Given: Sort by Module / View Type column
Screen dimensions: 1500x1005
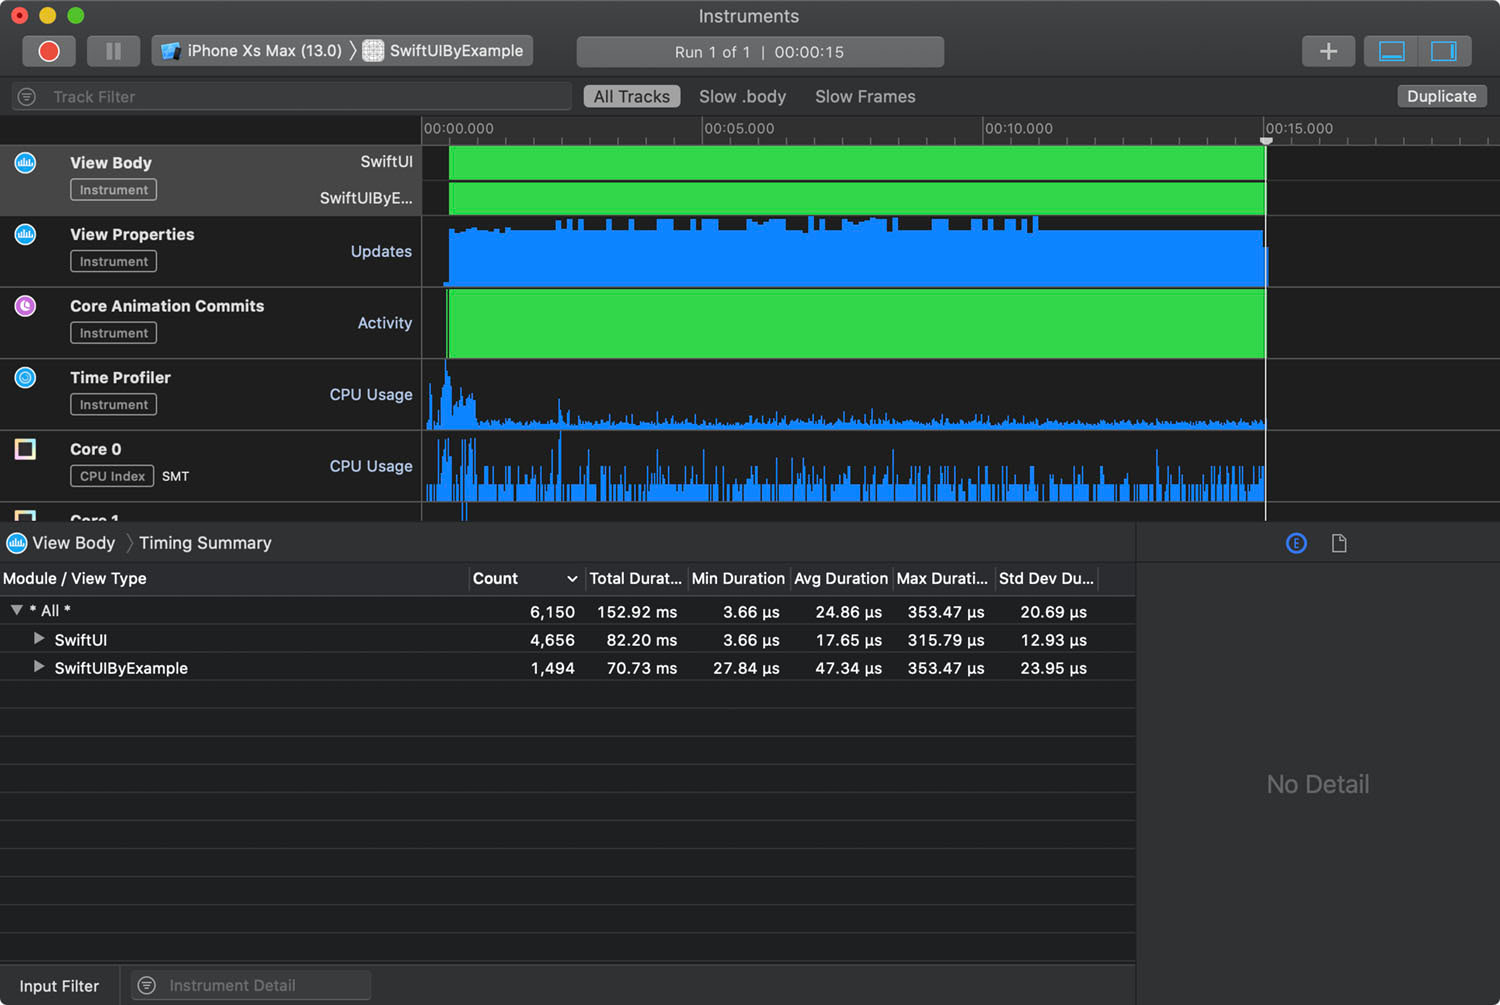Looking at the screenshot, I should click(x=234, y=579).
